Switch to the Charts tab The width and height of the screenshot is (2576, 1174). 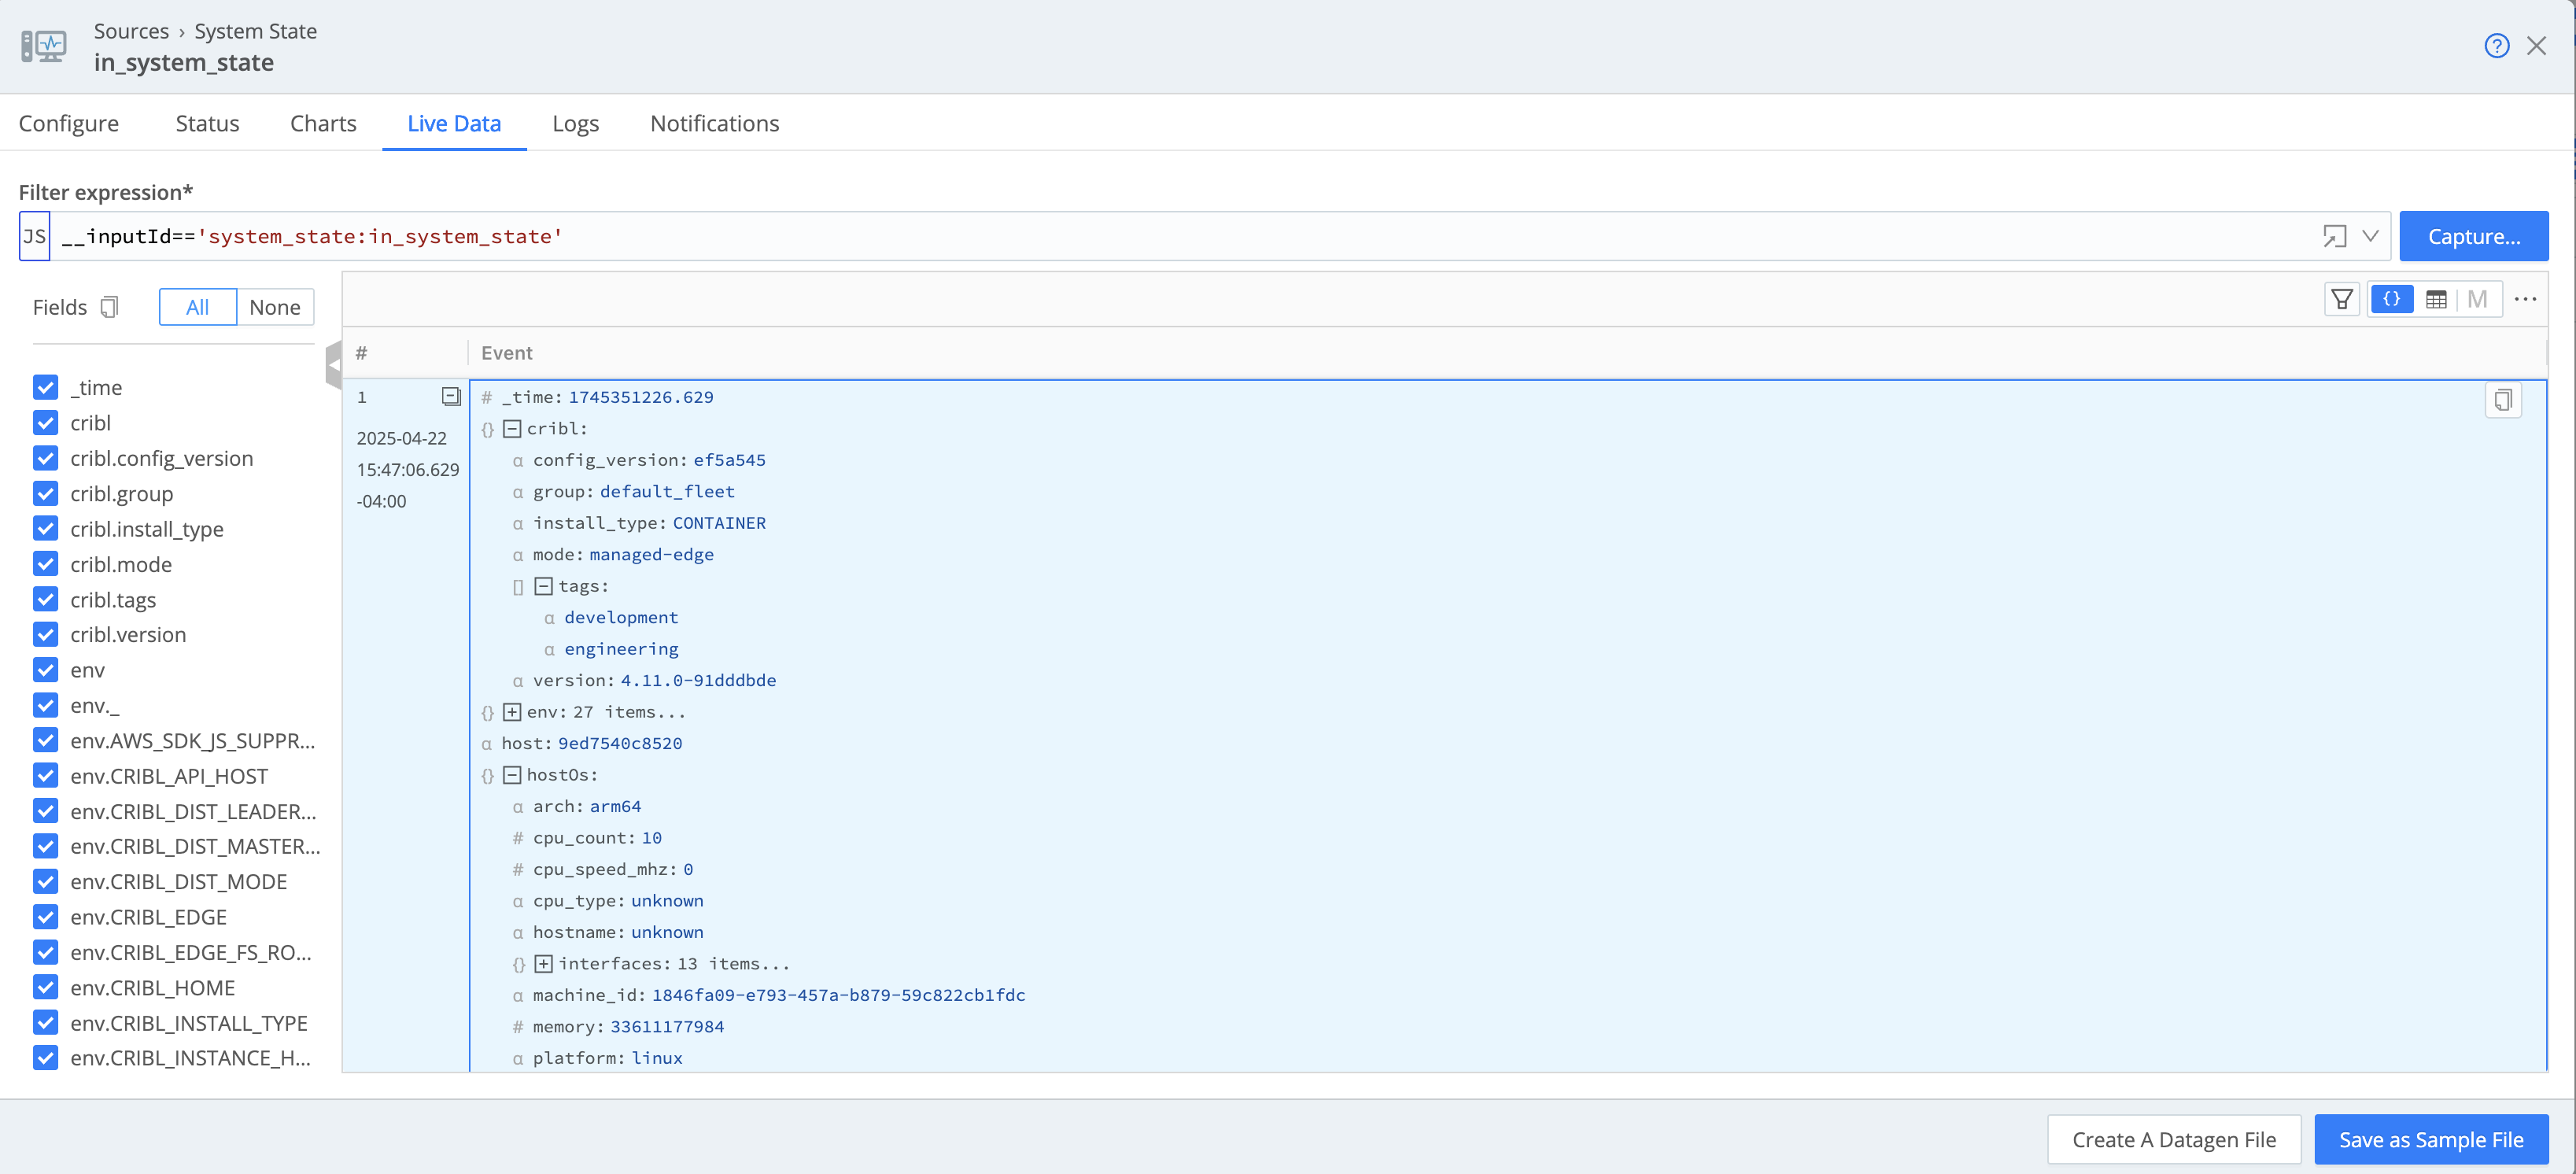coord(323,123)
